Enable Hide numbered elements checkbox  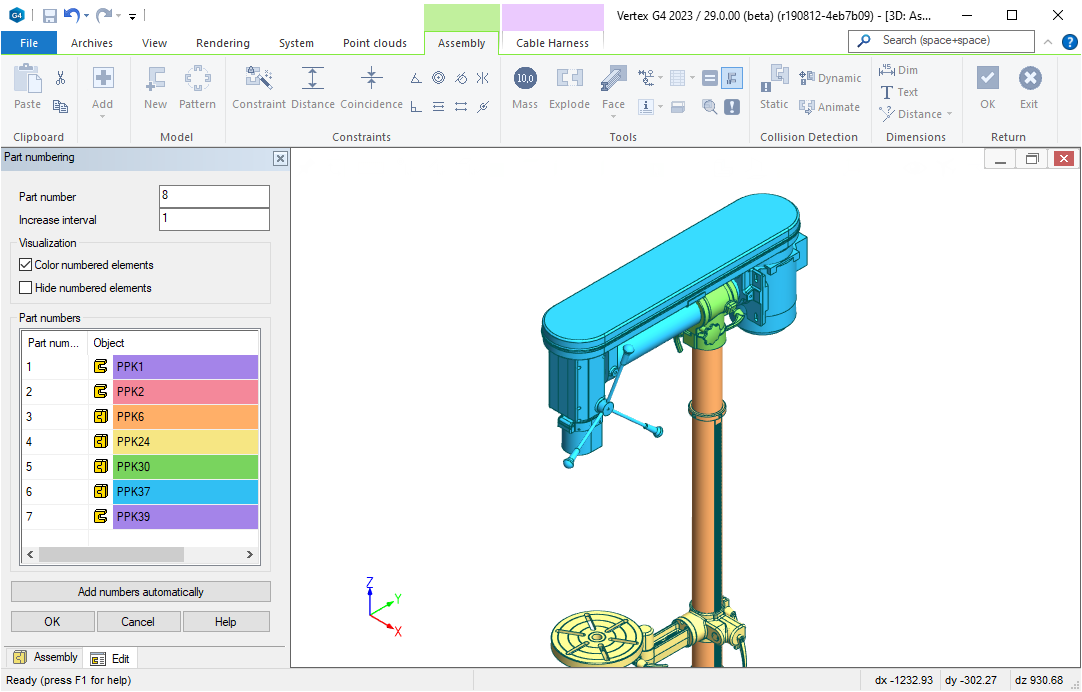point(27,288)
